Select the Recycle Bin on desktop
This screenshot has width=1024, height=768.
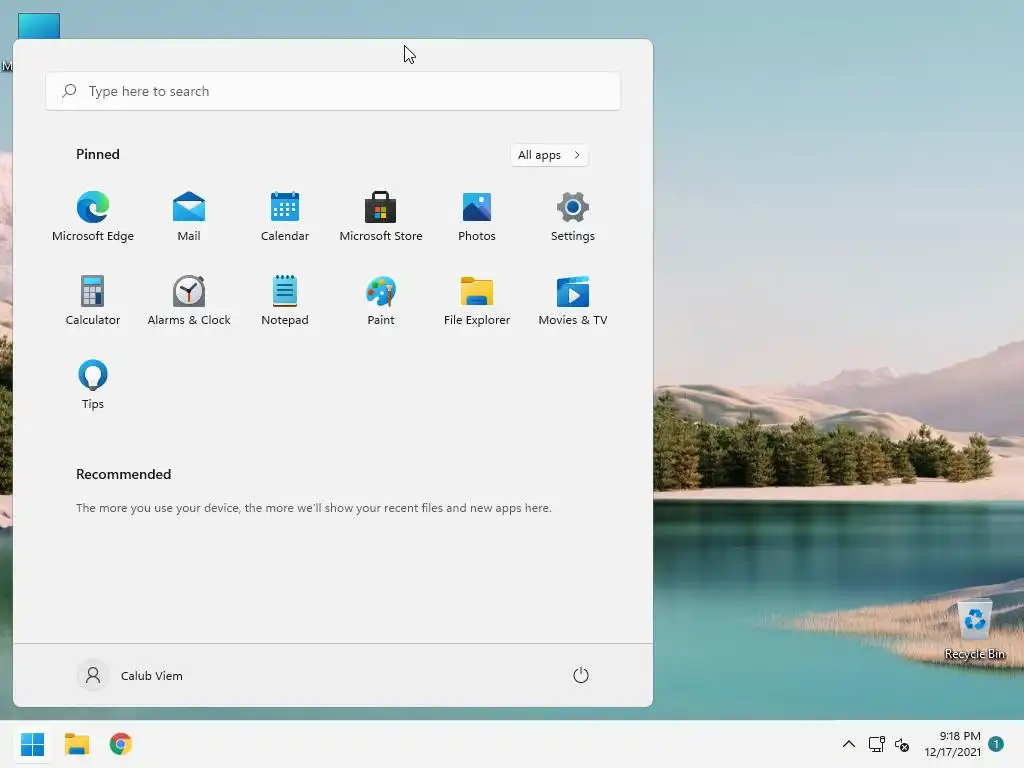click(974, 630)
